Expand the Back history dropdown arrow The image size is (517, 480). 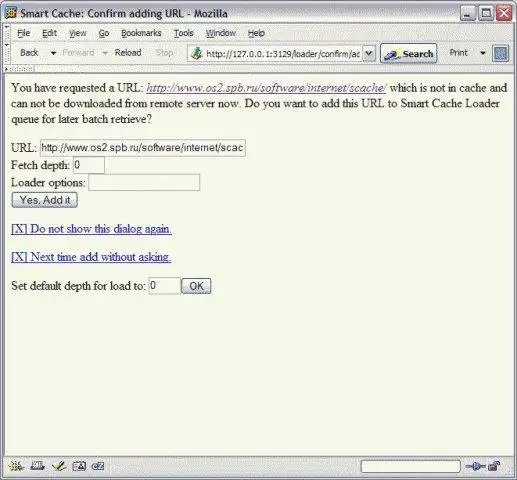tap(53, 53)
